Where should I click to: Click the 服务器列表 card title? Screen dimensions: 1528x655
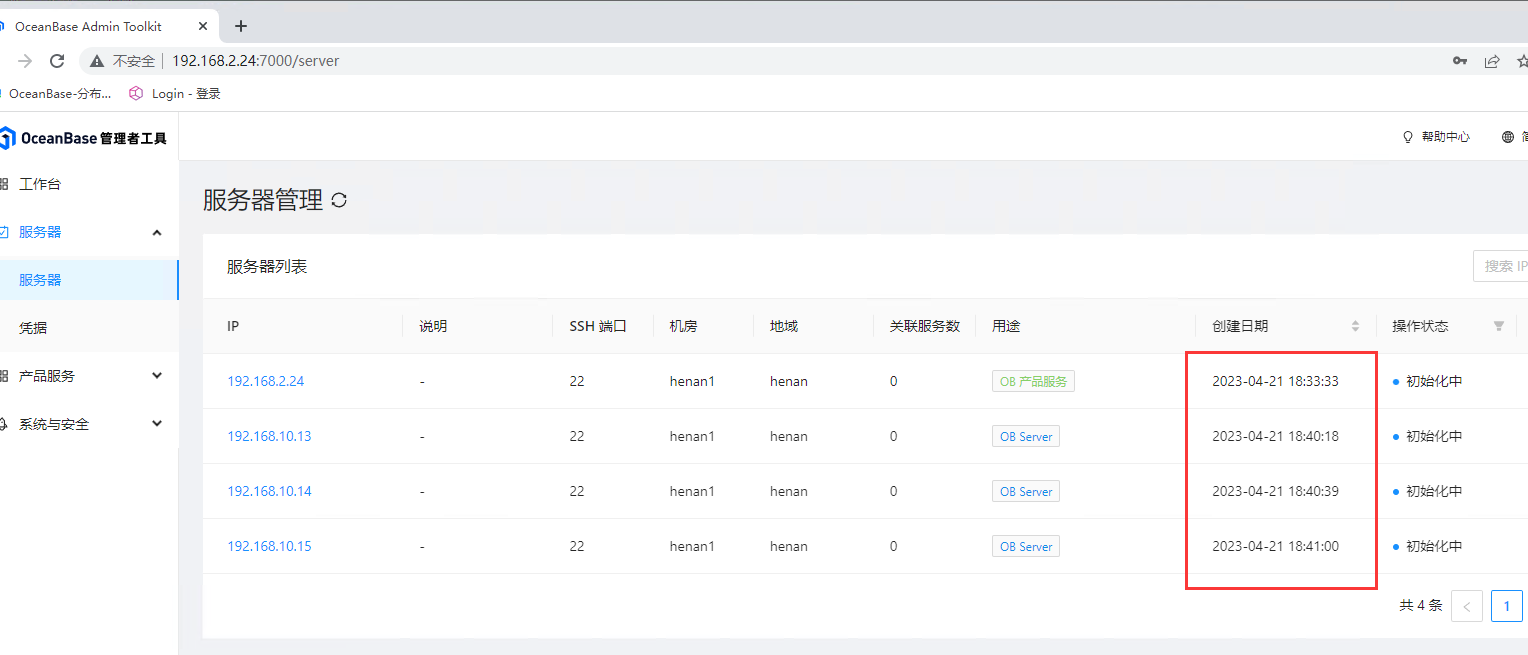267,266
